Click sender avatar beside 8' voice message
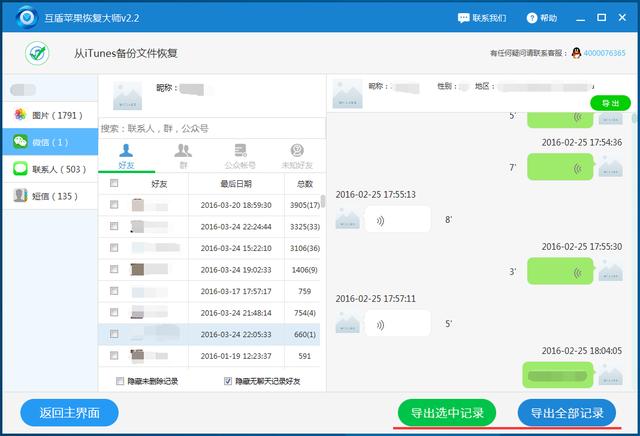The width and height of the screenshot is (640, 436). point(347,218)
